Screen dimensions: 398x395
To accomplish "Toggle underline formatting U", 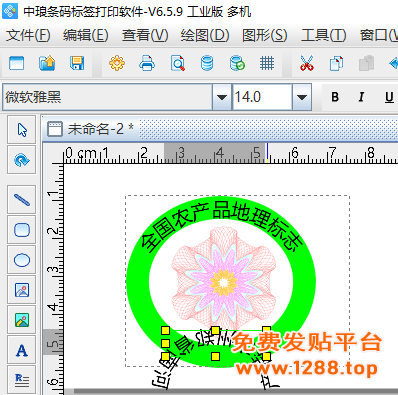I will [x=389, y=97].
